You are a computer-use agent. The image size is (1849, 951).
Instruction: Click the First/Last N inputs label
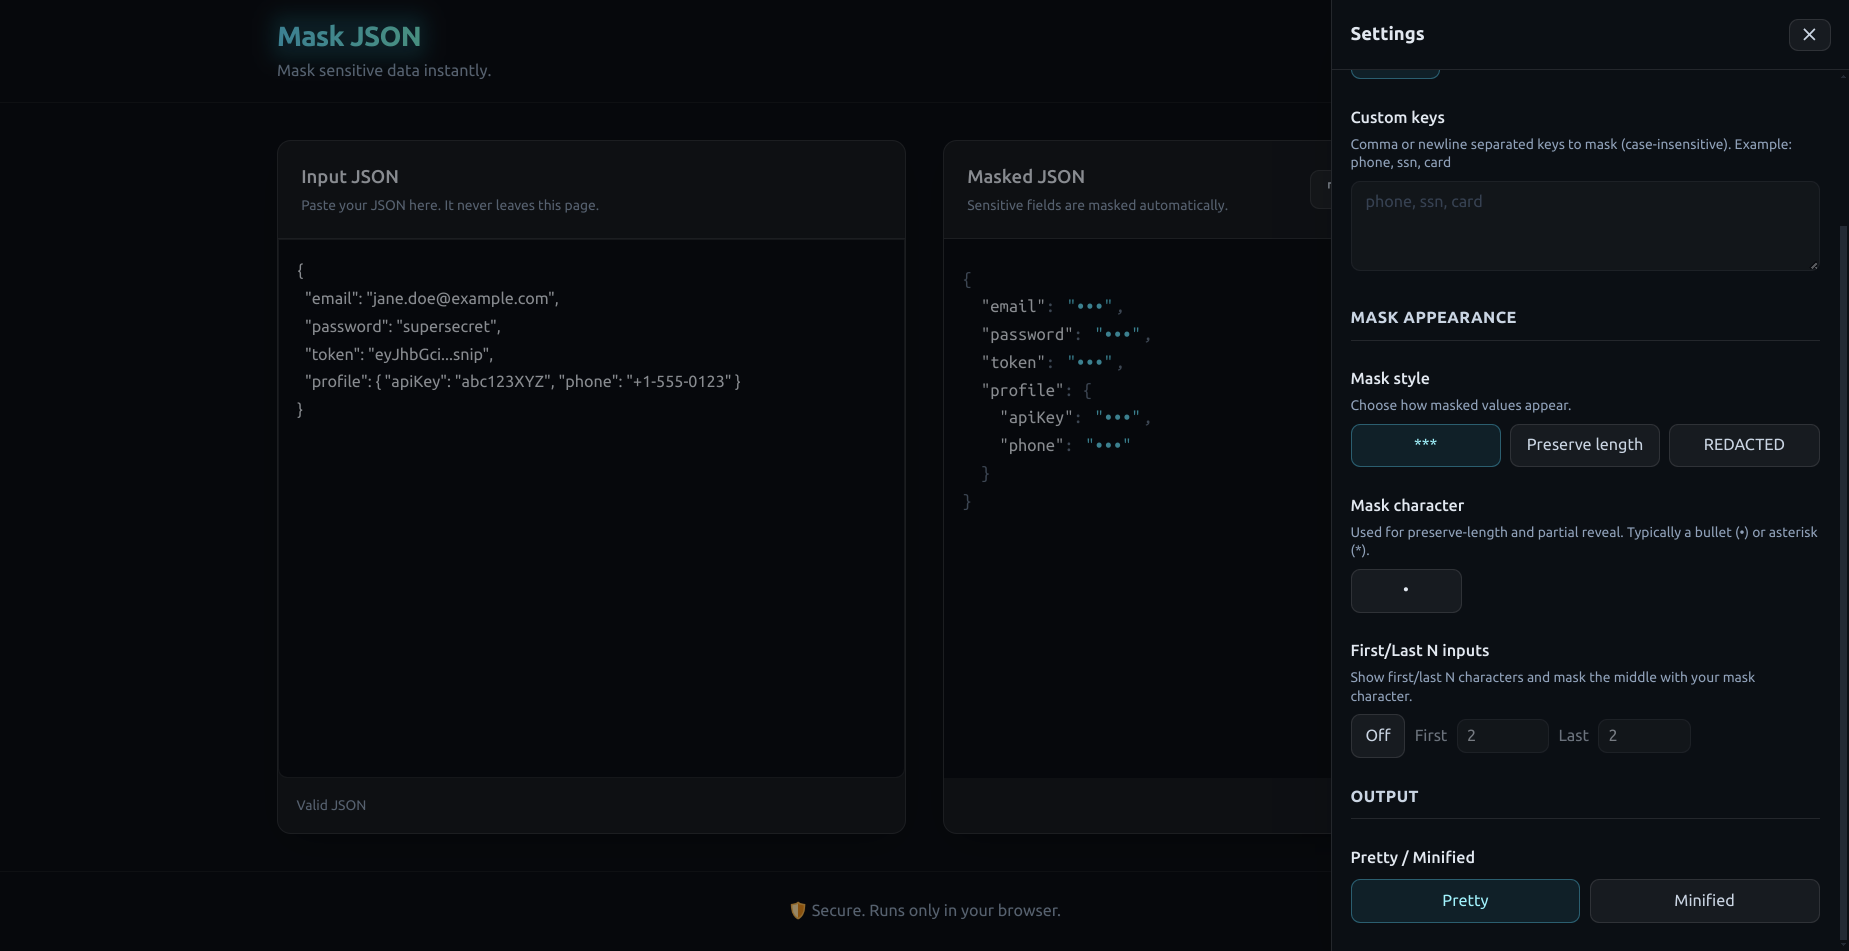(x=1420, y=650)
